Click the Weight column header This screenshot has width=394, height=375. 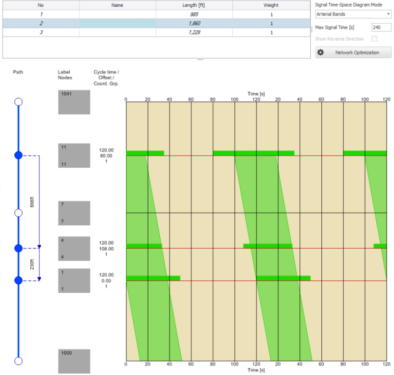tap(271, 5)
